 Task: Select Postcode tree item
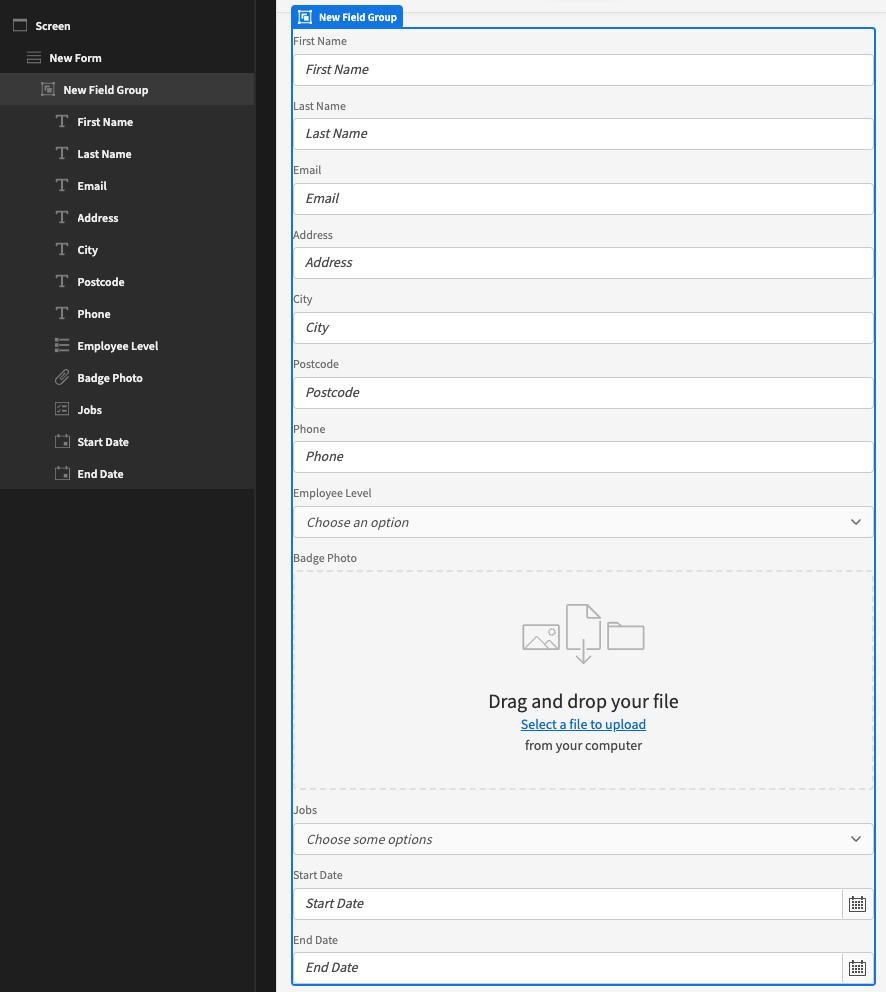click(x=127, y=282)
